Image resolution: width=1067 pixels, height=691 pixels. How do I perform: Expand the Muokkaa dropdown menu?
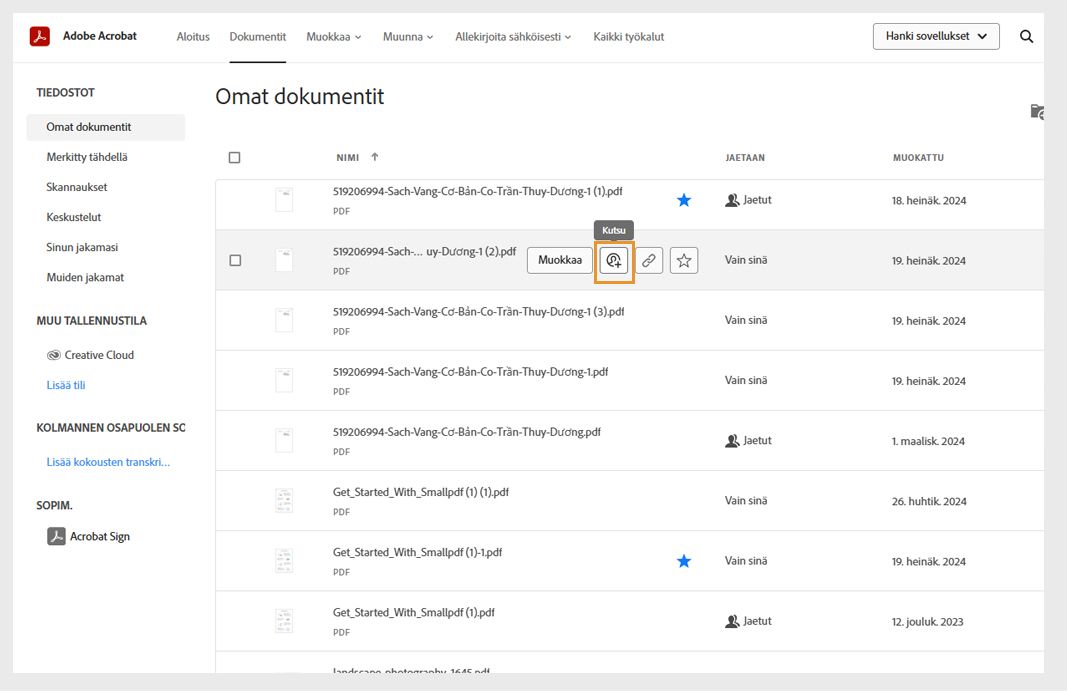(334, 37)
